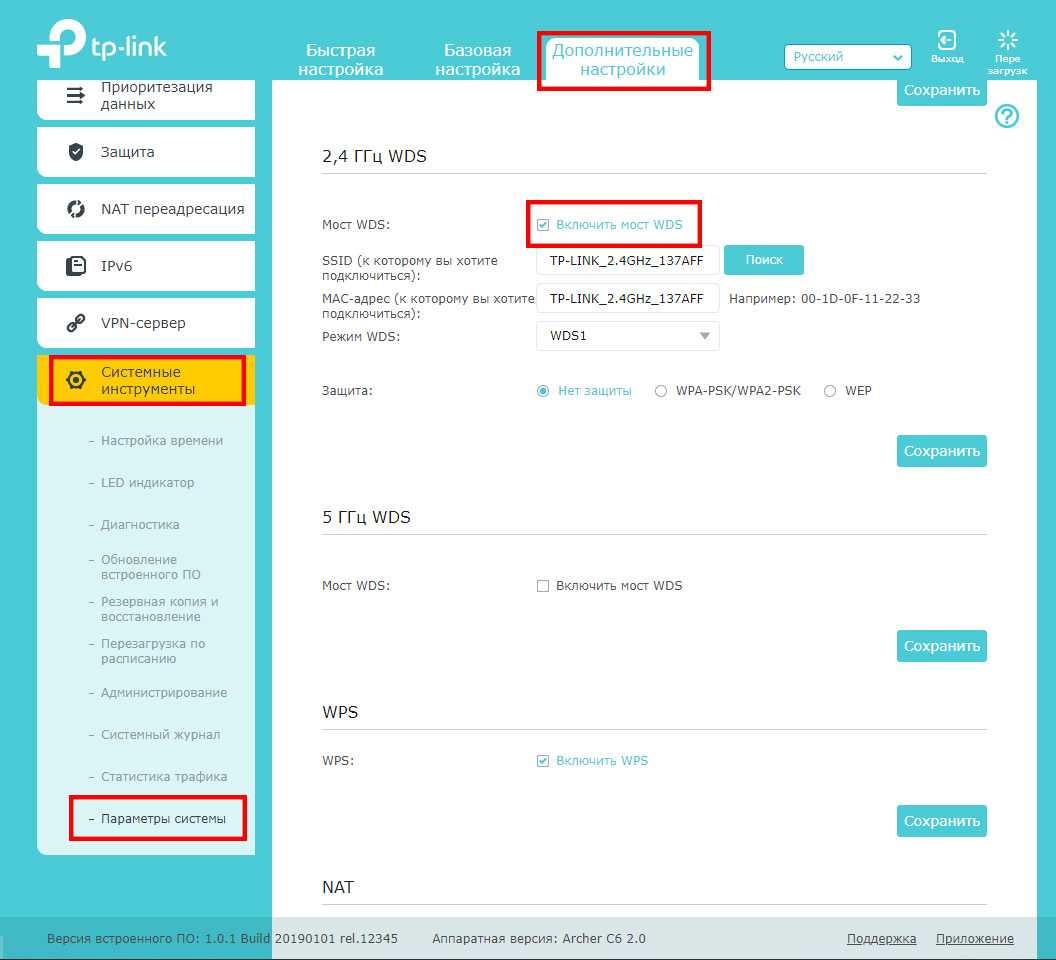The image size is (1056, 960).
Task: Open VPN-сервер key icon
Action: pyautogui.click(x=76, y=323)
